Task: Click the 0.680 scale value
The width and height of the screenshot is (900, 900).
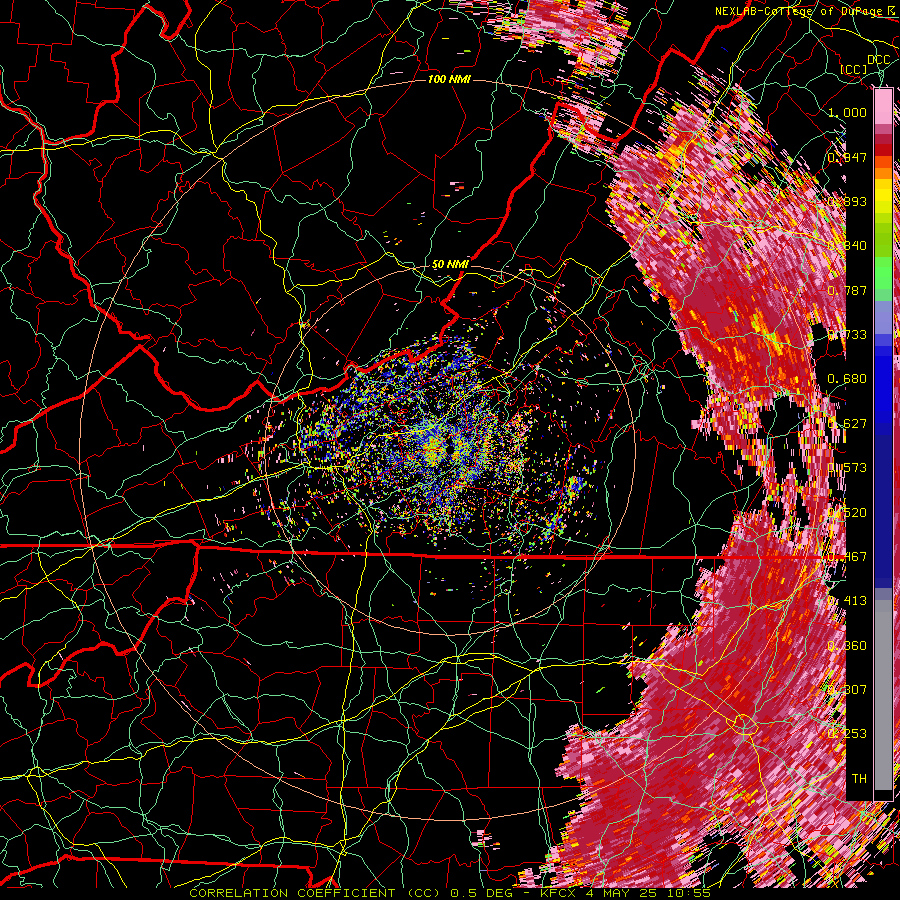Action: tap(847, 379)
